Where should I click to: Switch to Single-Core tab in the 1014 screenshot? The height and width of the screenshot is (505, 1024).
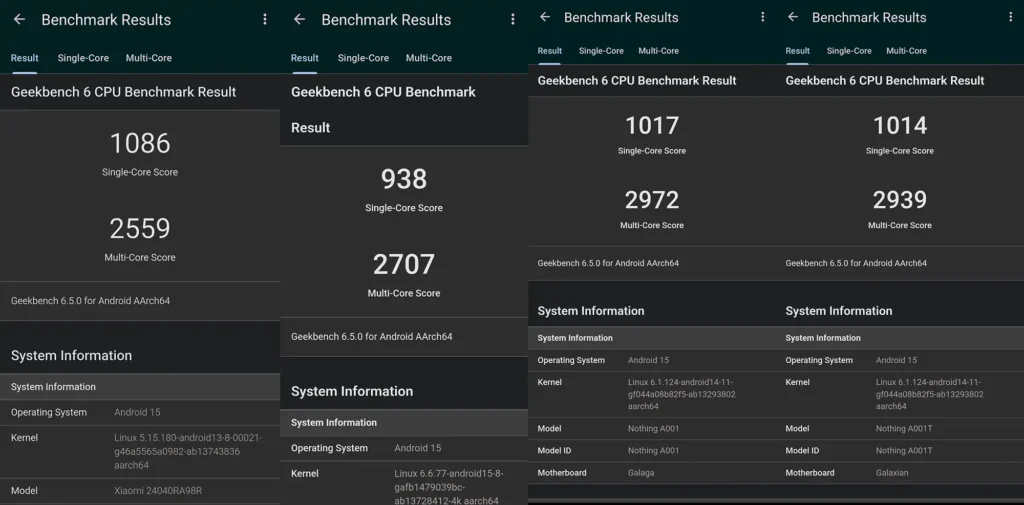tap(849, 51)
